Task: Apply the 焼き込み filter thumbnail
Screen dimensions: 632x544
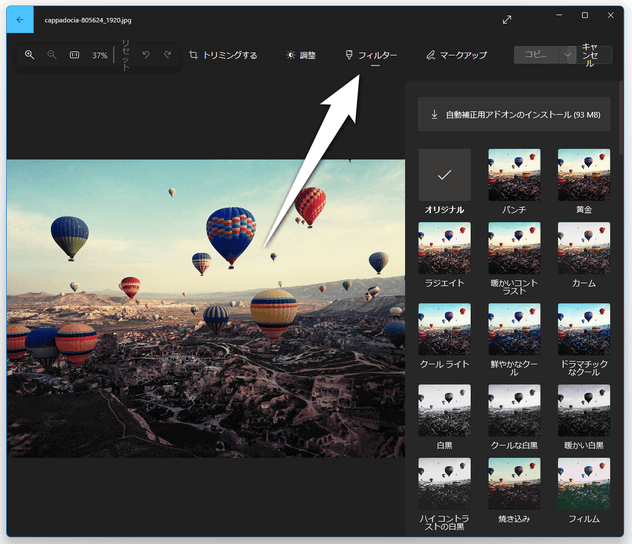Action: click(514, 484)
